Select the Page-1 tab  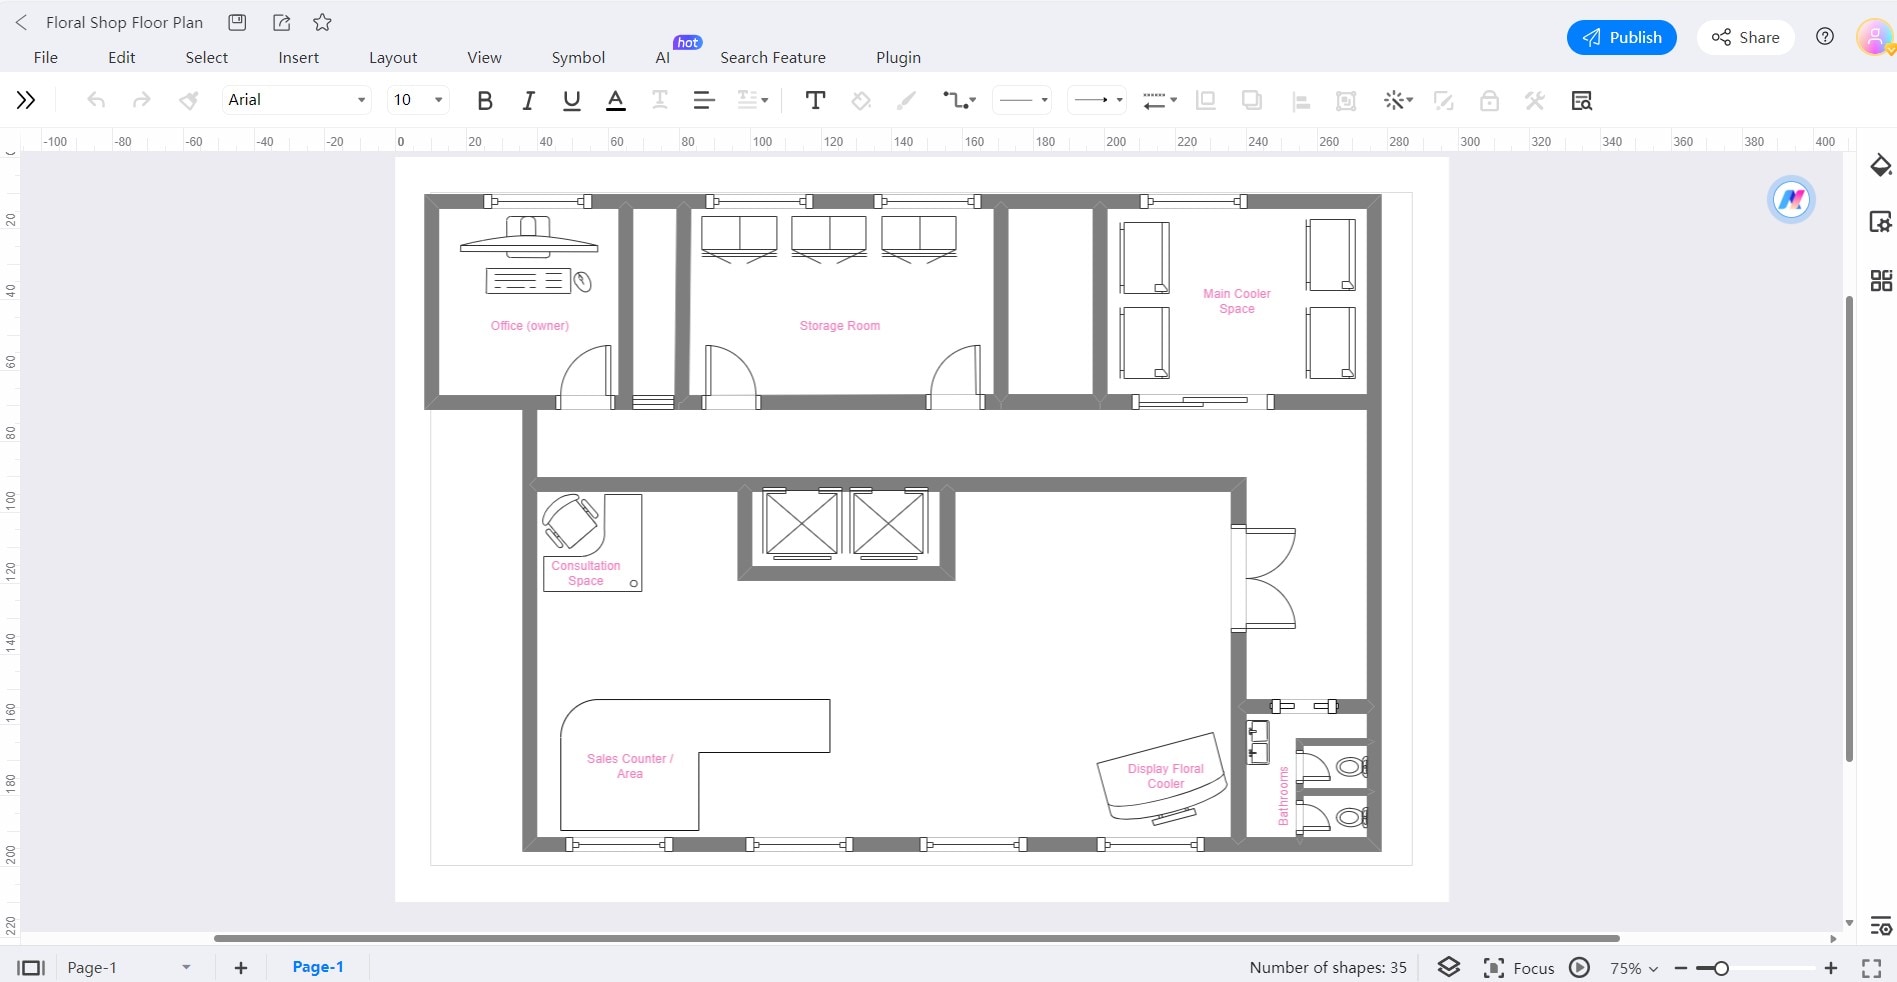click(318, 967)
